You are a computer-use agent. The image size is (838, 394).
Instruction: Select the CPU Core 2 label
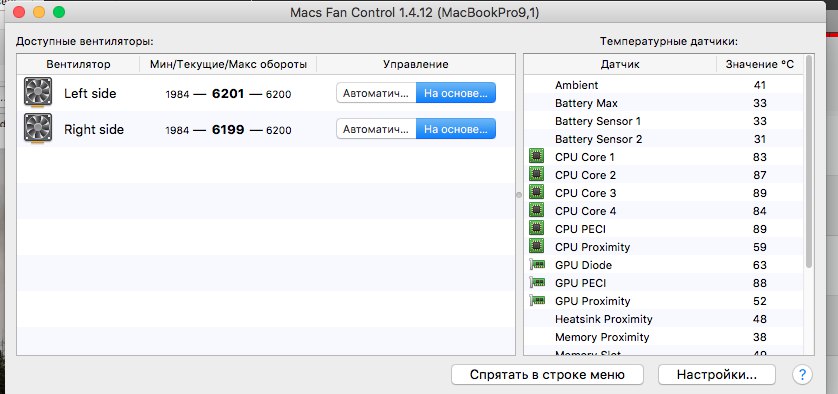(585, 175)
